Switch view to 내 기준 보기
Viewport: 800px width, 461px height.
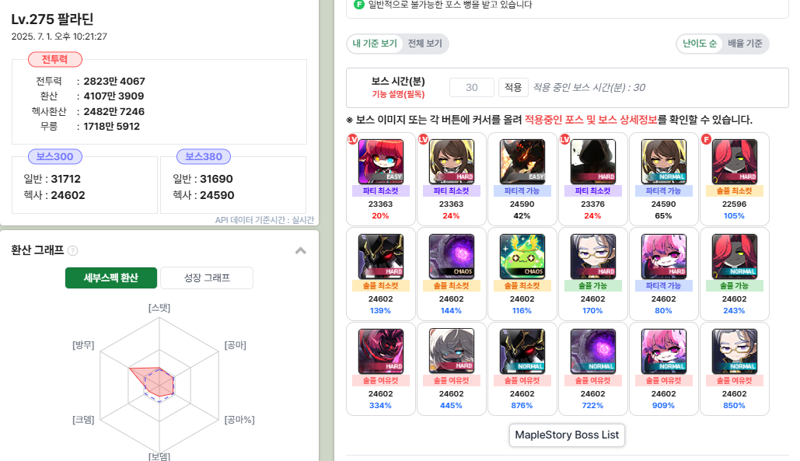[375, 43]
